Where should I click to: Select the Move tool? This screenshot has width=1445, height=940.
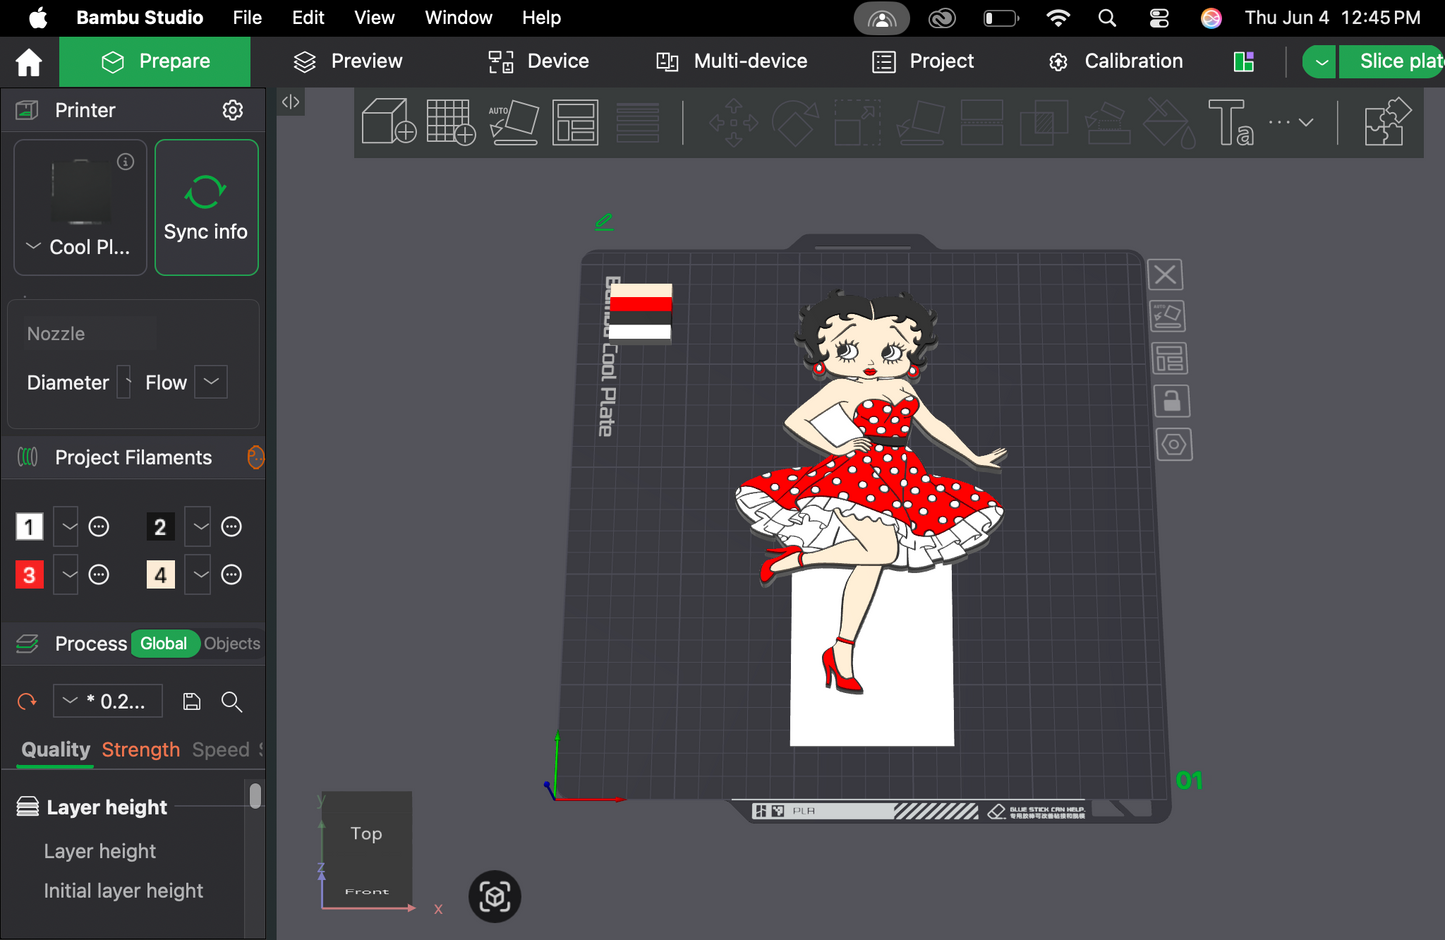click(733, 123)
